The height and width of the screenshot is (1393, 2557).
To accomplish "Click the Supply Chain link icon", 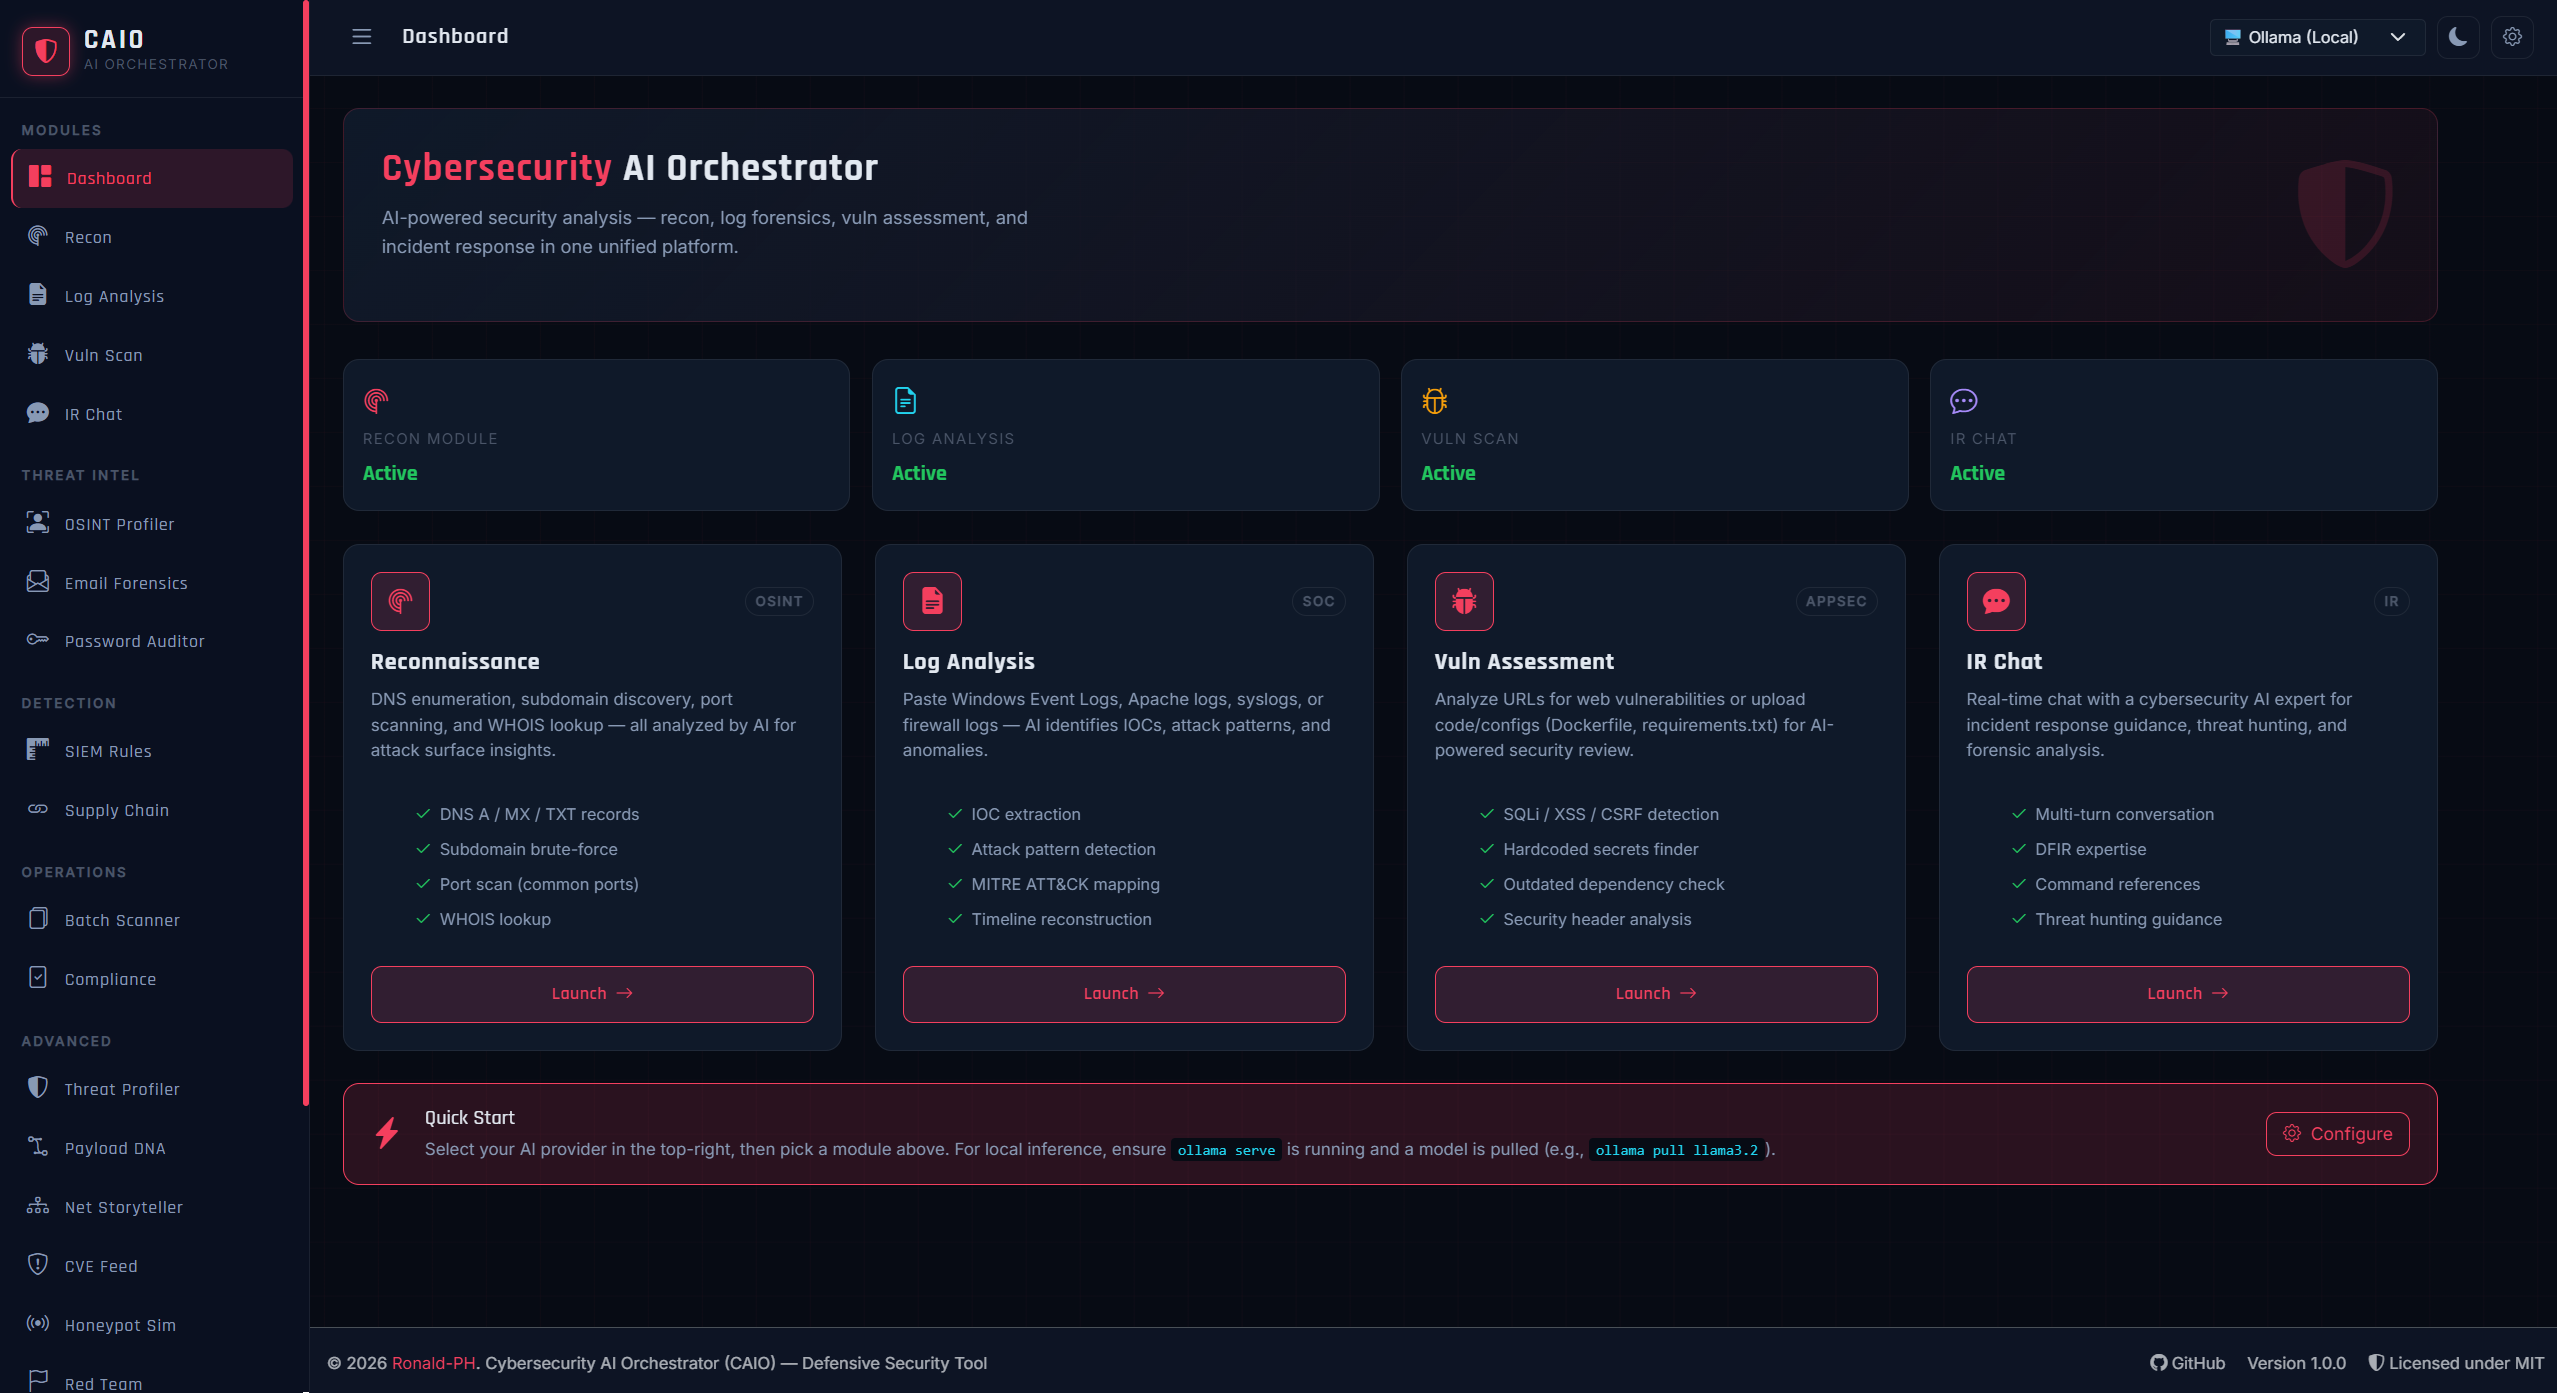I will pyautogui.click(x=38, y=809).
